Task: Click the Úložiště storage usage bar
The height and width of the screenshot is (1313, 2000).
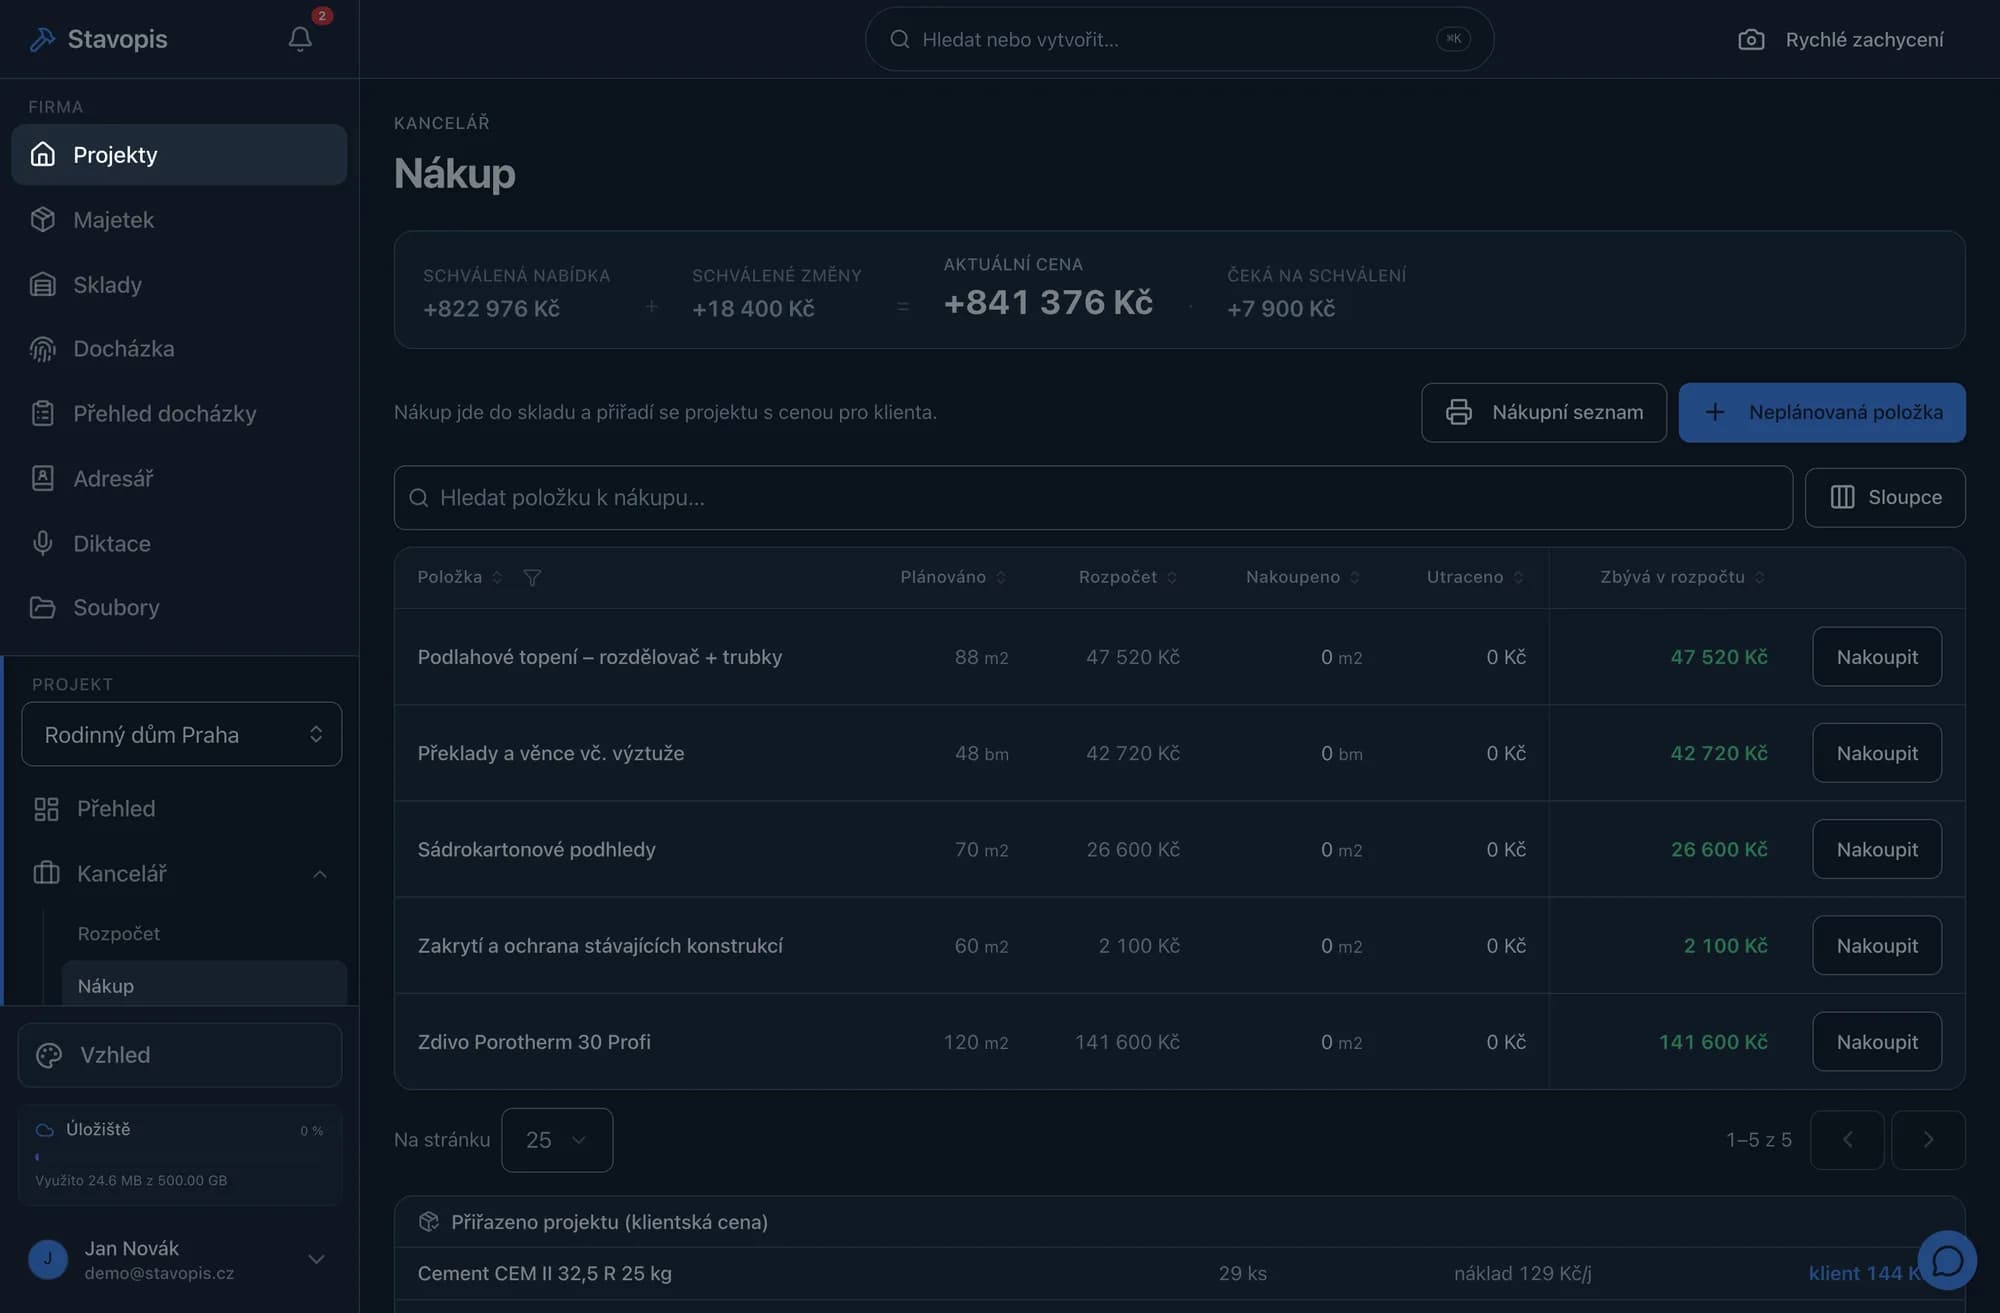Action: (x=180, y=1157)
